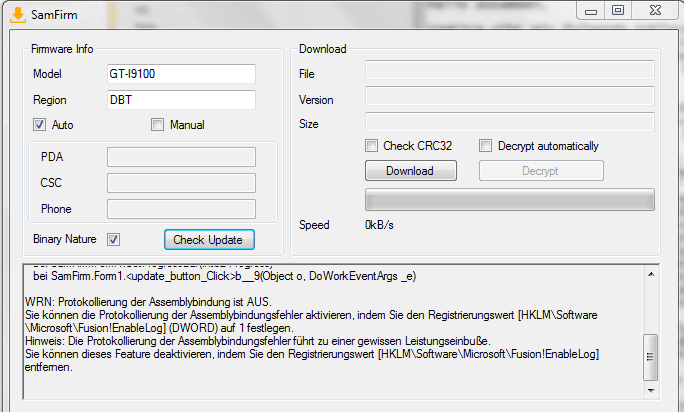Click the log scrollbar down arrow
This screenshot has height=412, width=684.
point(651,391)
